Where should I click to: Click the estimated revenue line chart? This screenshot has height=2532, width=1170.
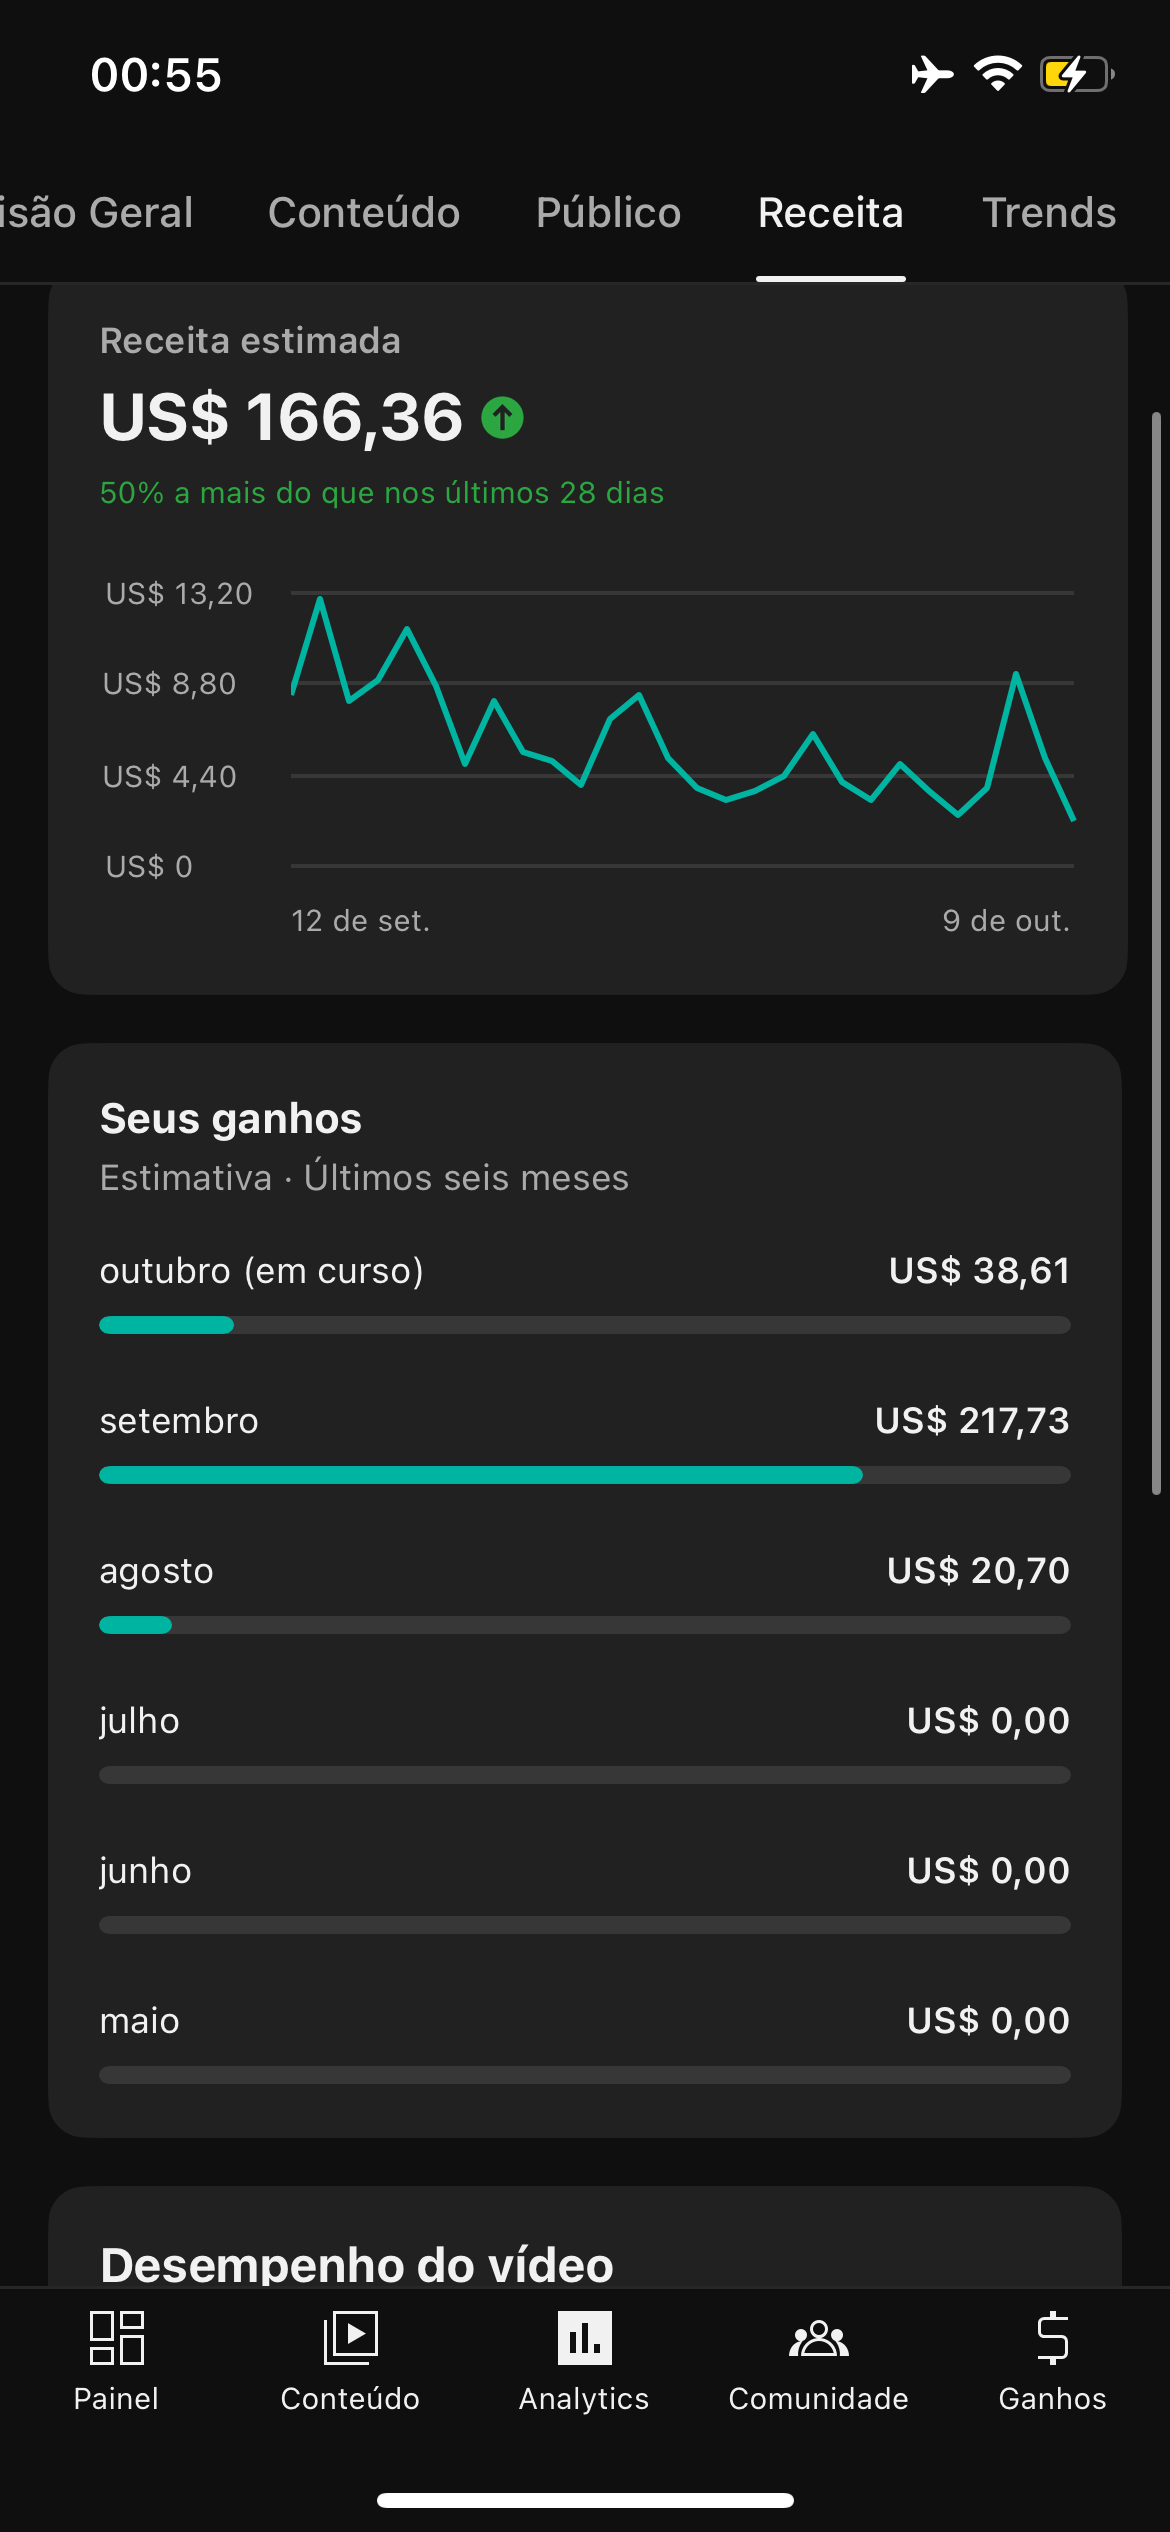[x=682, y=730]
